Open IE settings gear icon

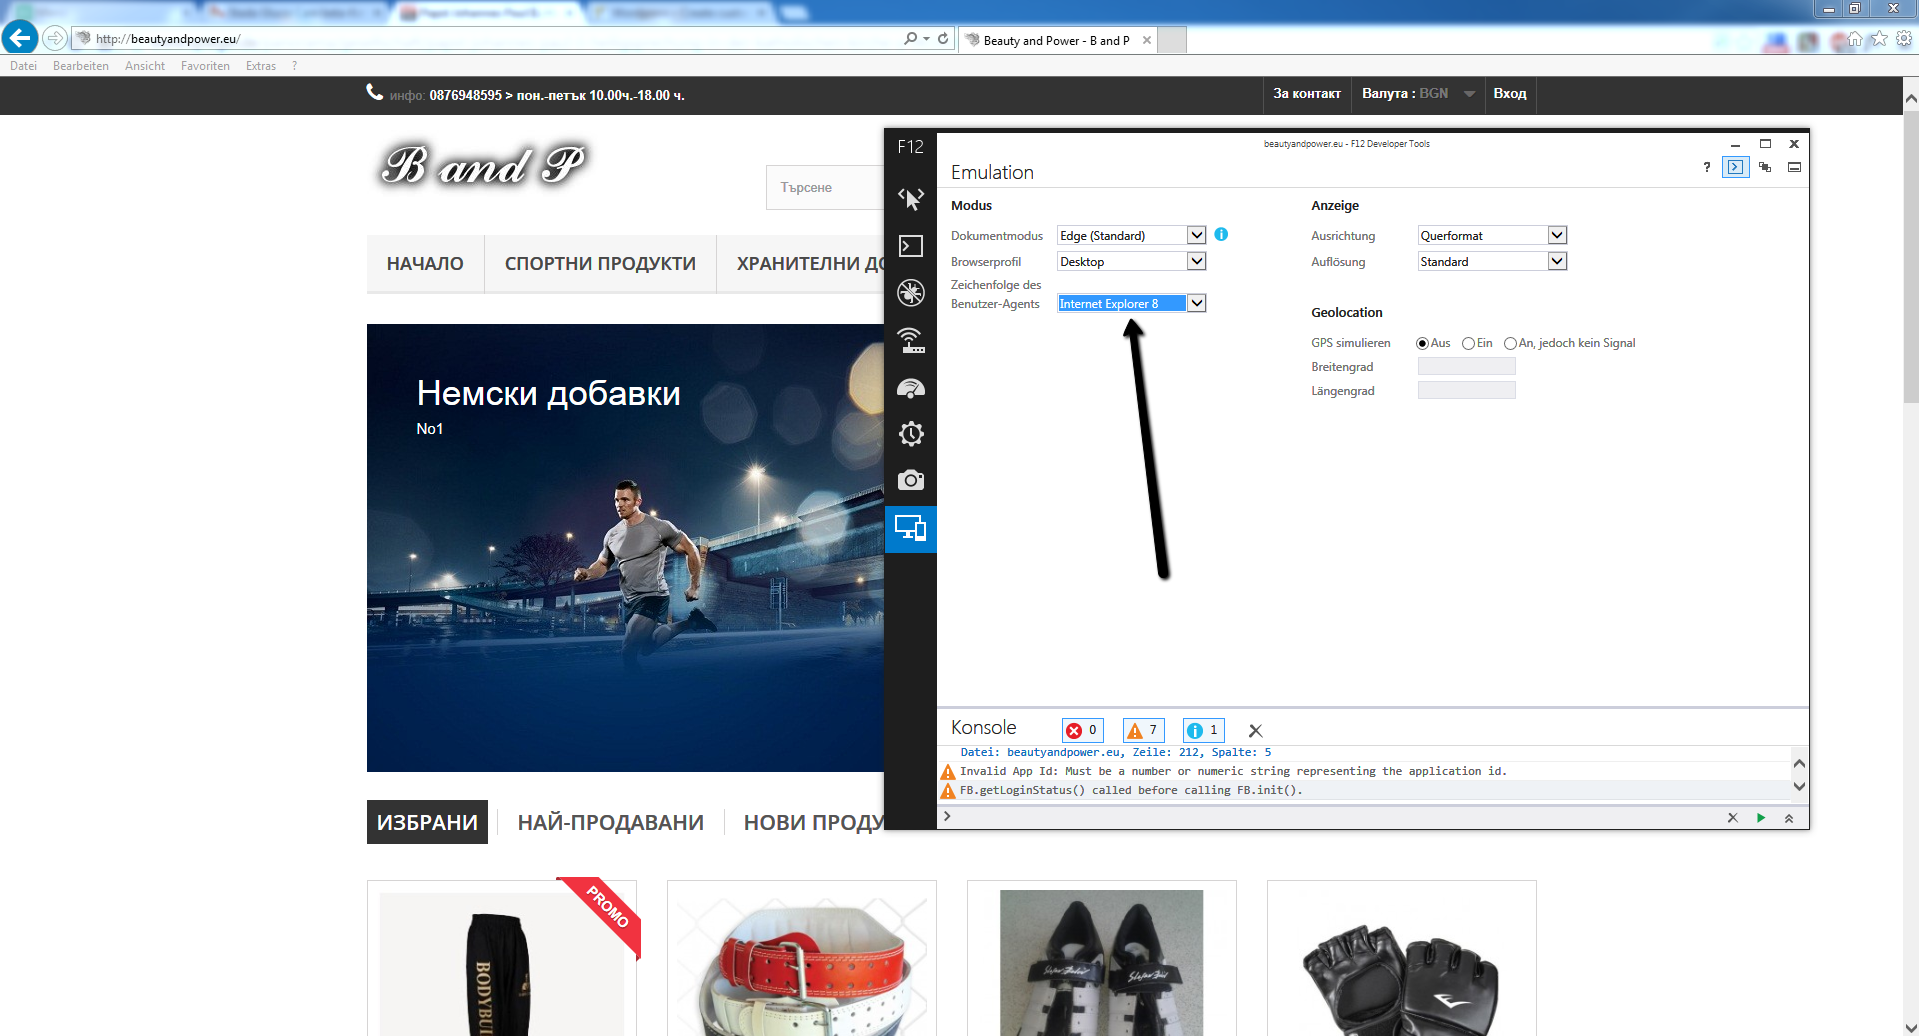click(1904, 39)
